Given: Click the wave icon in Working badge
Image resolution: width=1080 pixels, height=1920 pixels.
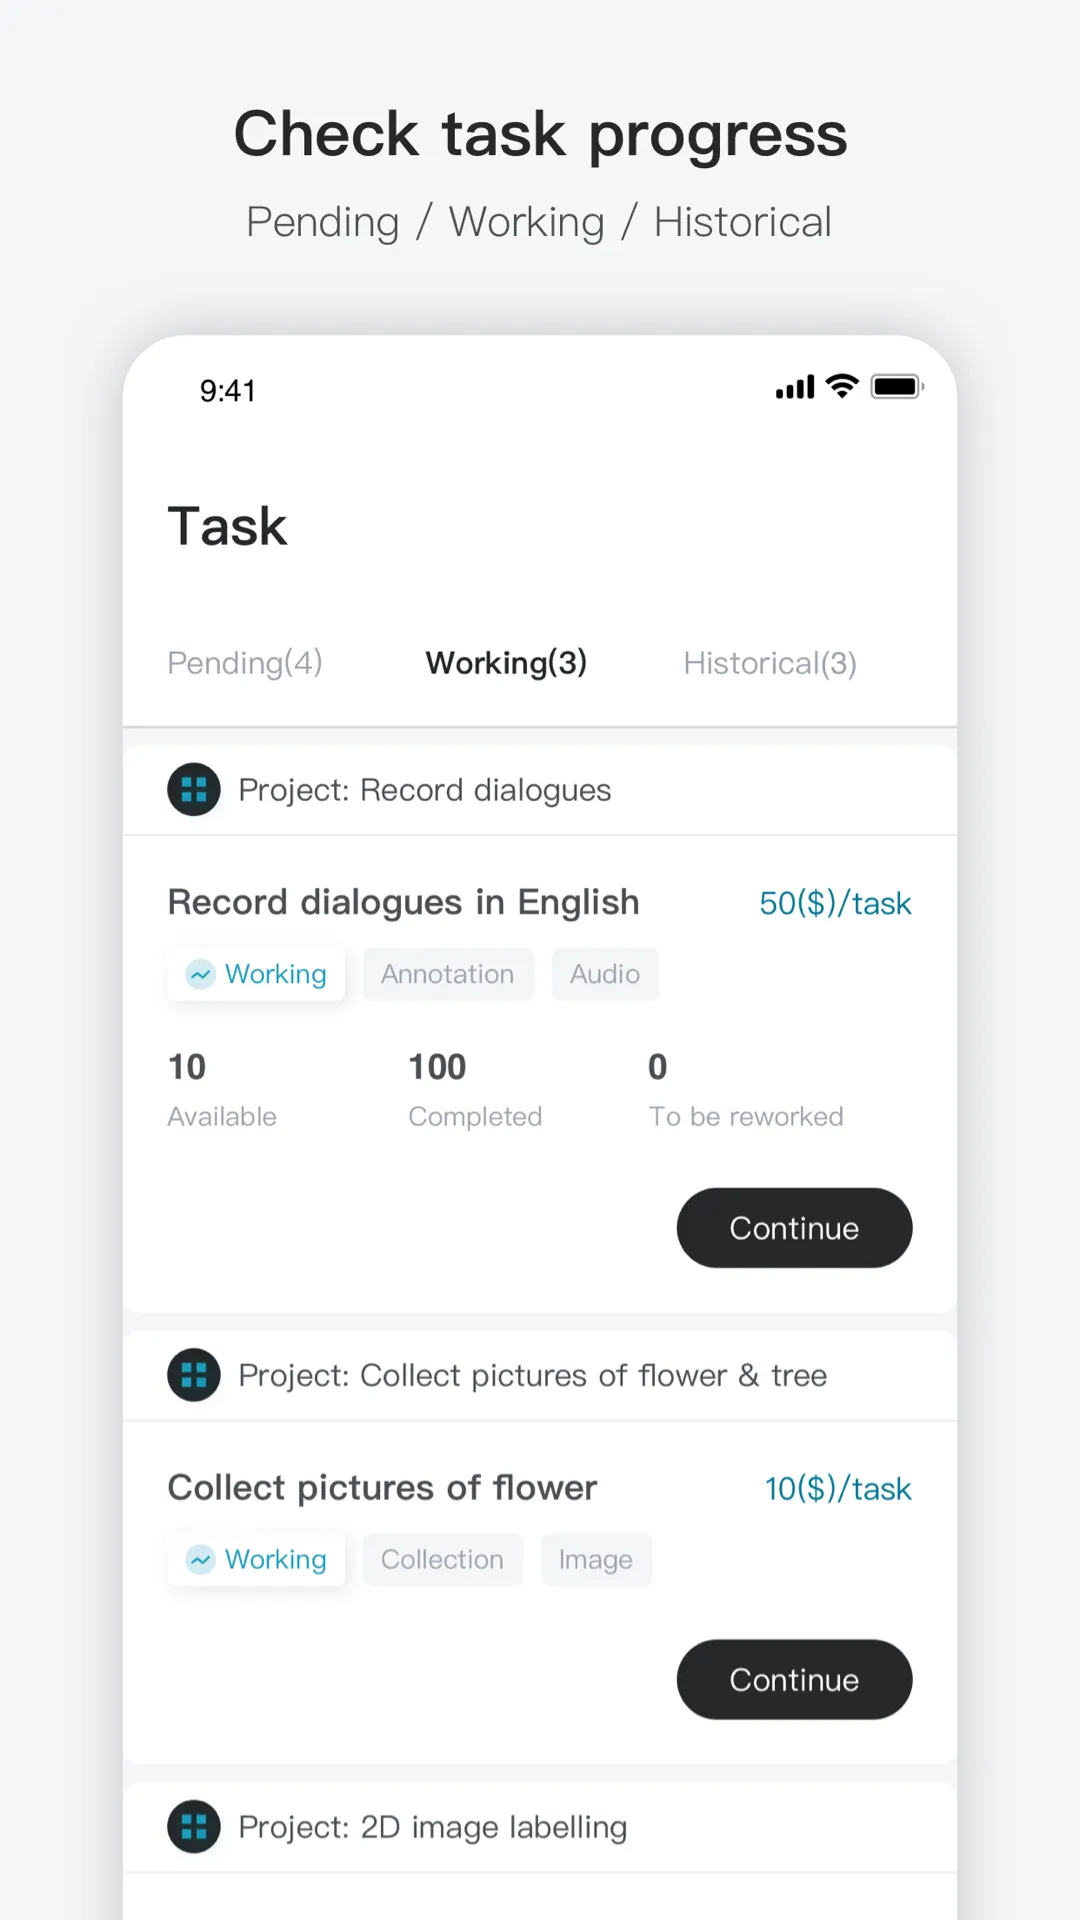Looking at the screenshot, I should (201, 974).
